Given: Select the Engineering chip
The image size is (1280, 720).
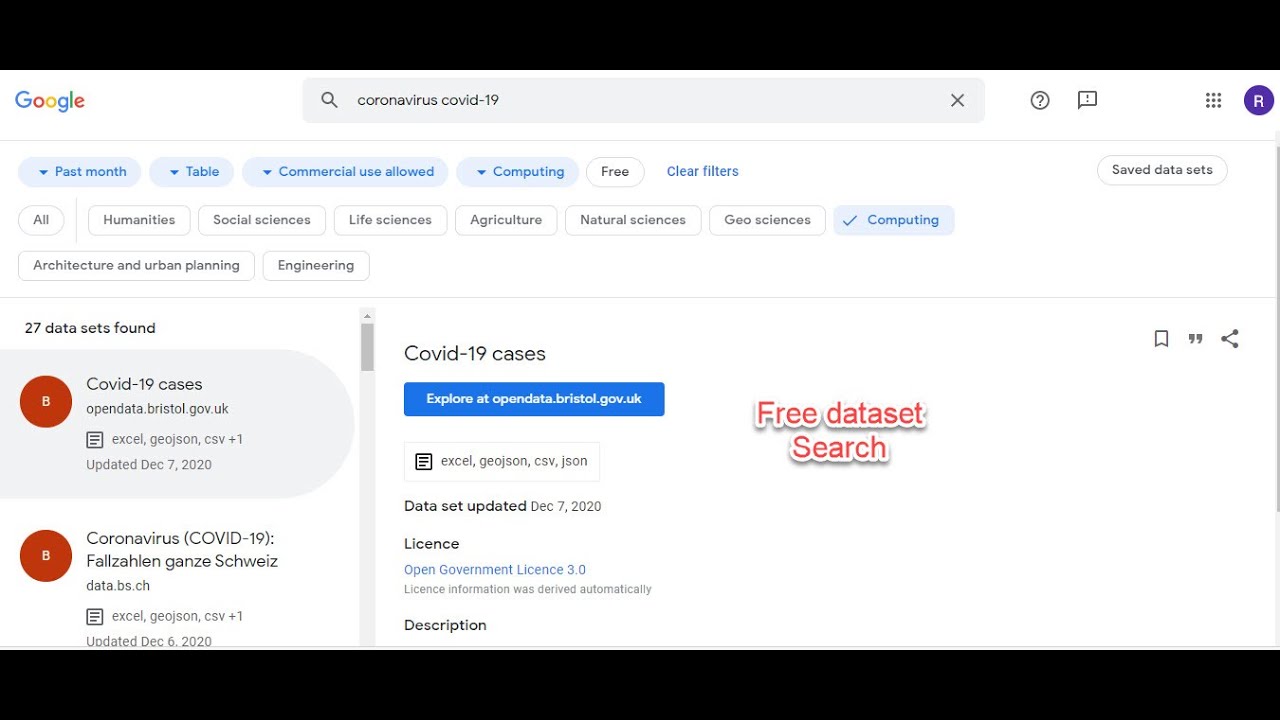Looking at the screenshot, I should tap(316, 266).
